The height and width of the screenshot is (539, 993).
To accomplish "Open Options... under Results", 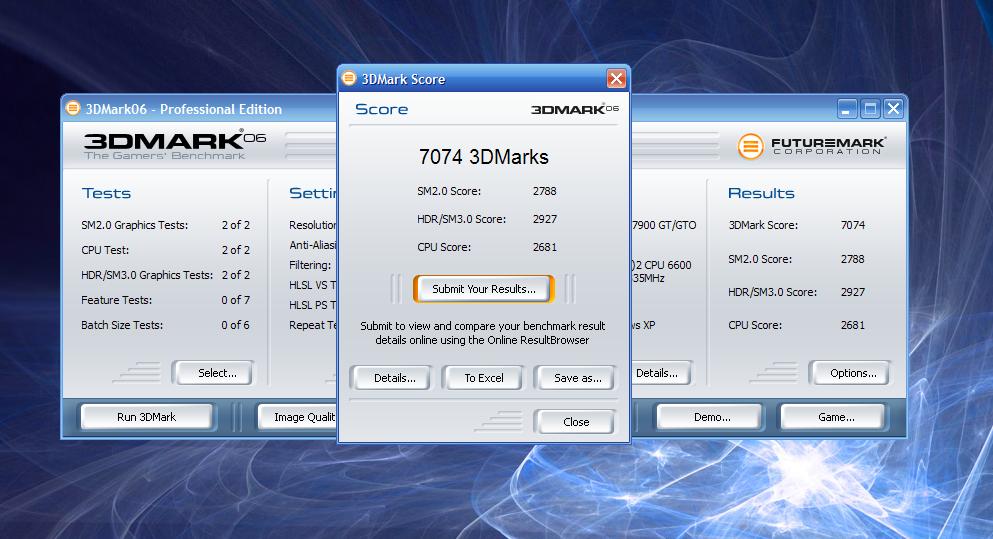I will (853, 373).
